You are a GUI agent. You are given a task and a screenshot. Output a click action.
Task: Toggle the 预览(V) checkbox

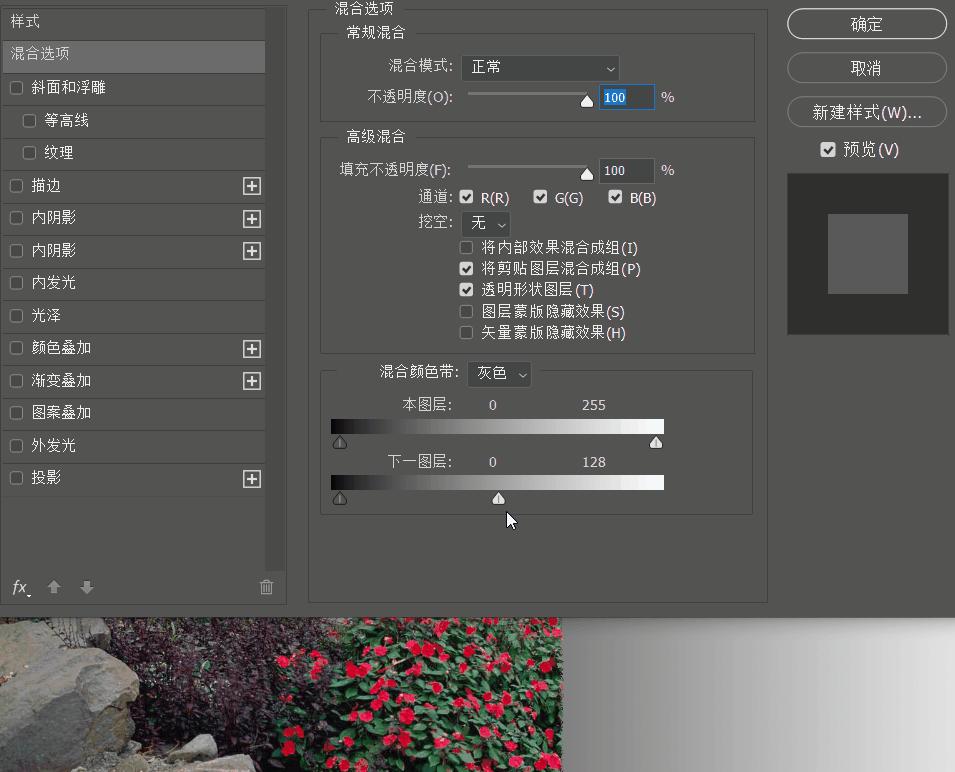point(828,149)
